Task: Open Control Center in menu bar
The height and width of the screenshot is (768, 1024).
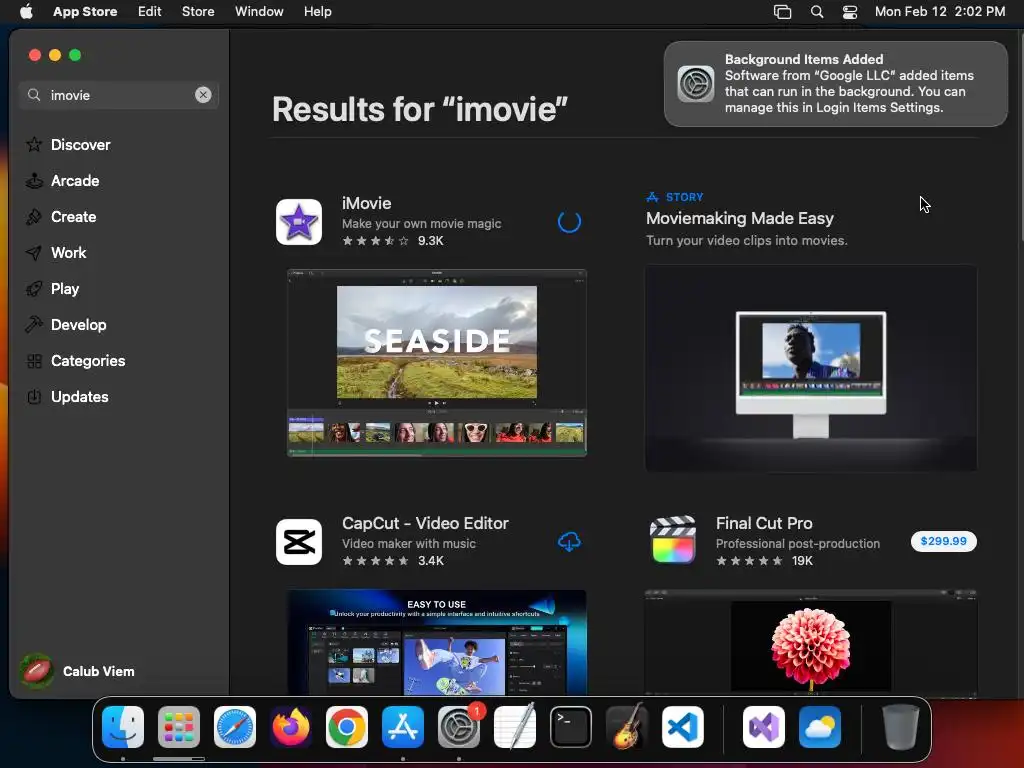Action: [850, 12]
